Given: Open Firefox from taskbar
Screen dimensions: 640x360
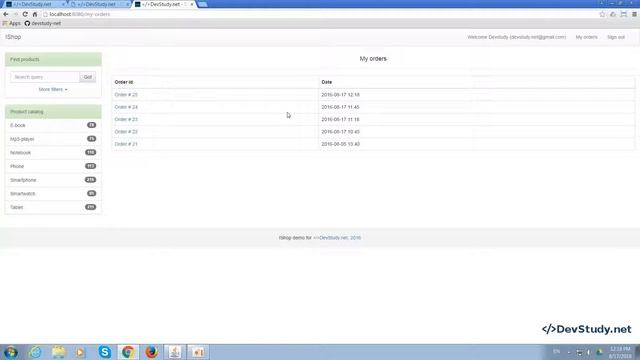Looking at the screenshot, I should pyautogui.click(x=151, y=352).
